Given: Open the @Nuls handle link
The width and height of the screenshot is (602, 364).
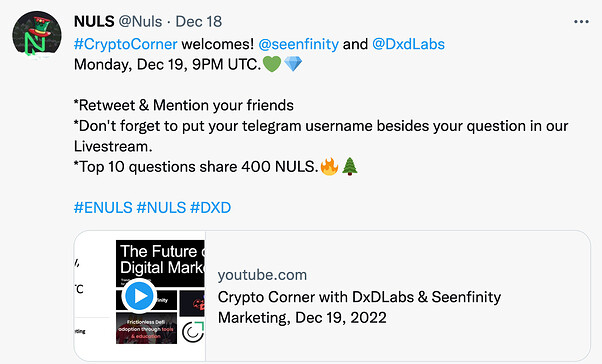Looking at the screenshot, I should click(x=140, y=22).
